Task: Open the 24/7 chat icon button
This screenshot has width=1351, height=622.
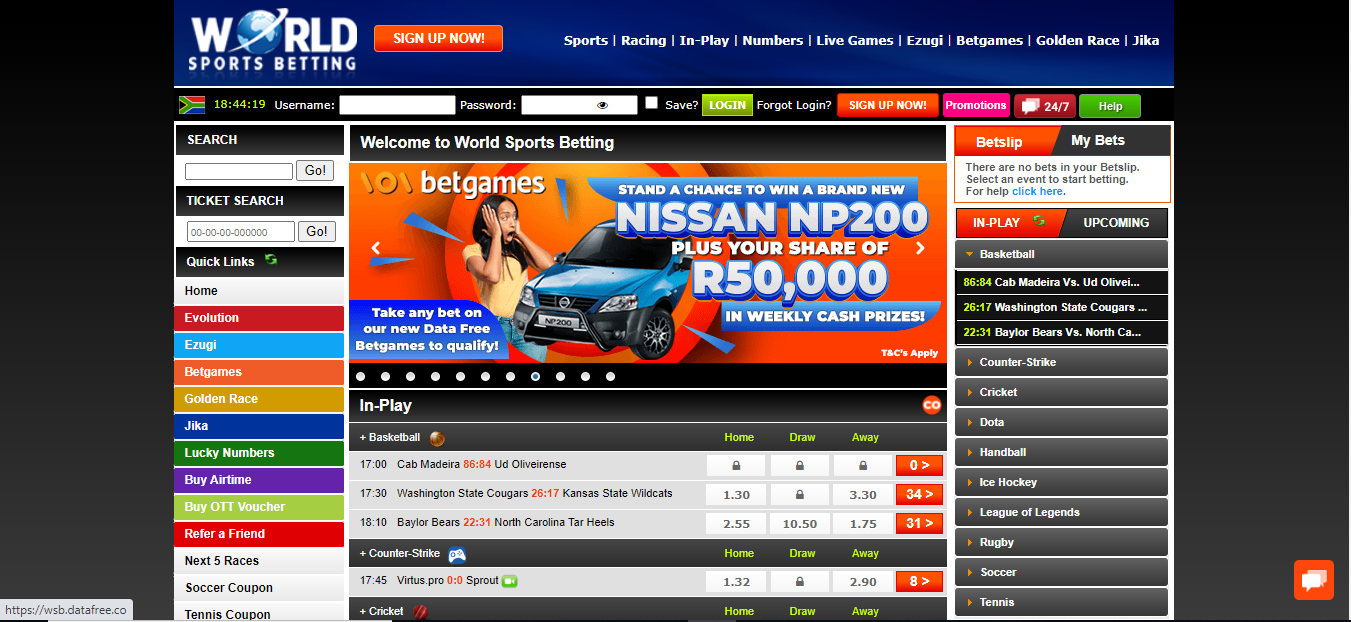Action: [x=1045, y=105]
